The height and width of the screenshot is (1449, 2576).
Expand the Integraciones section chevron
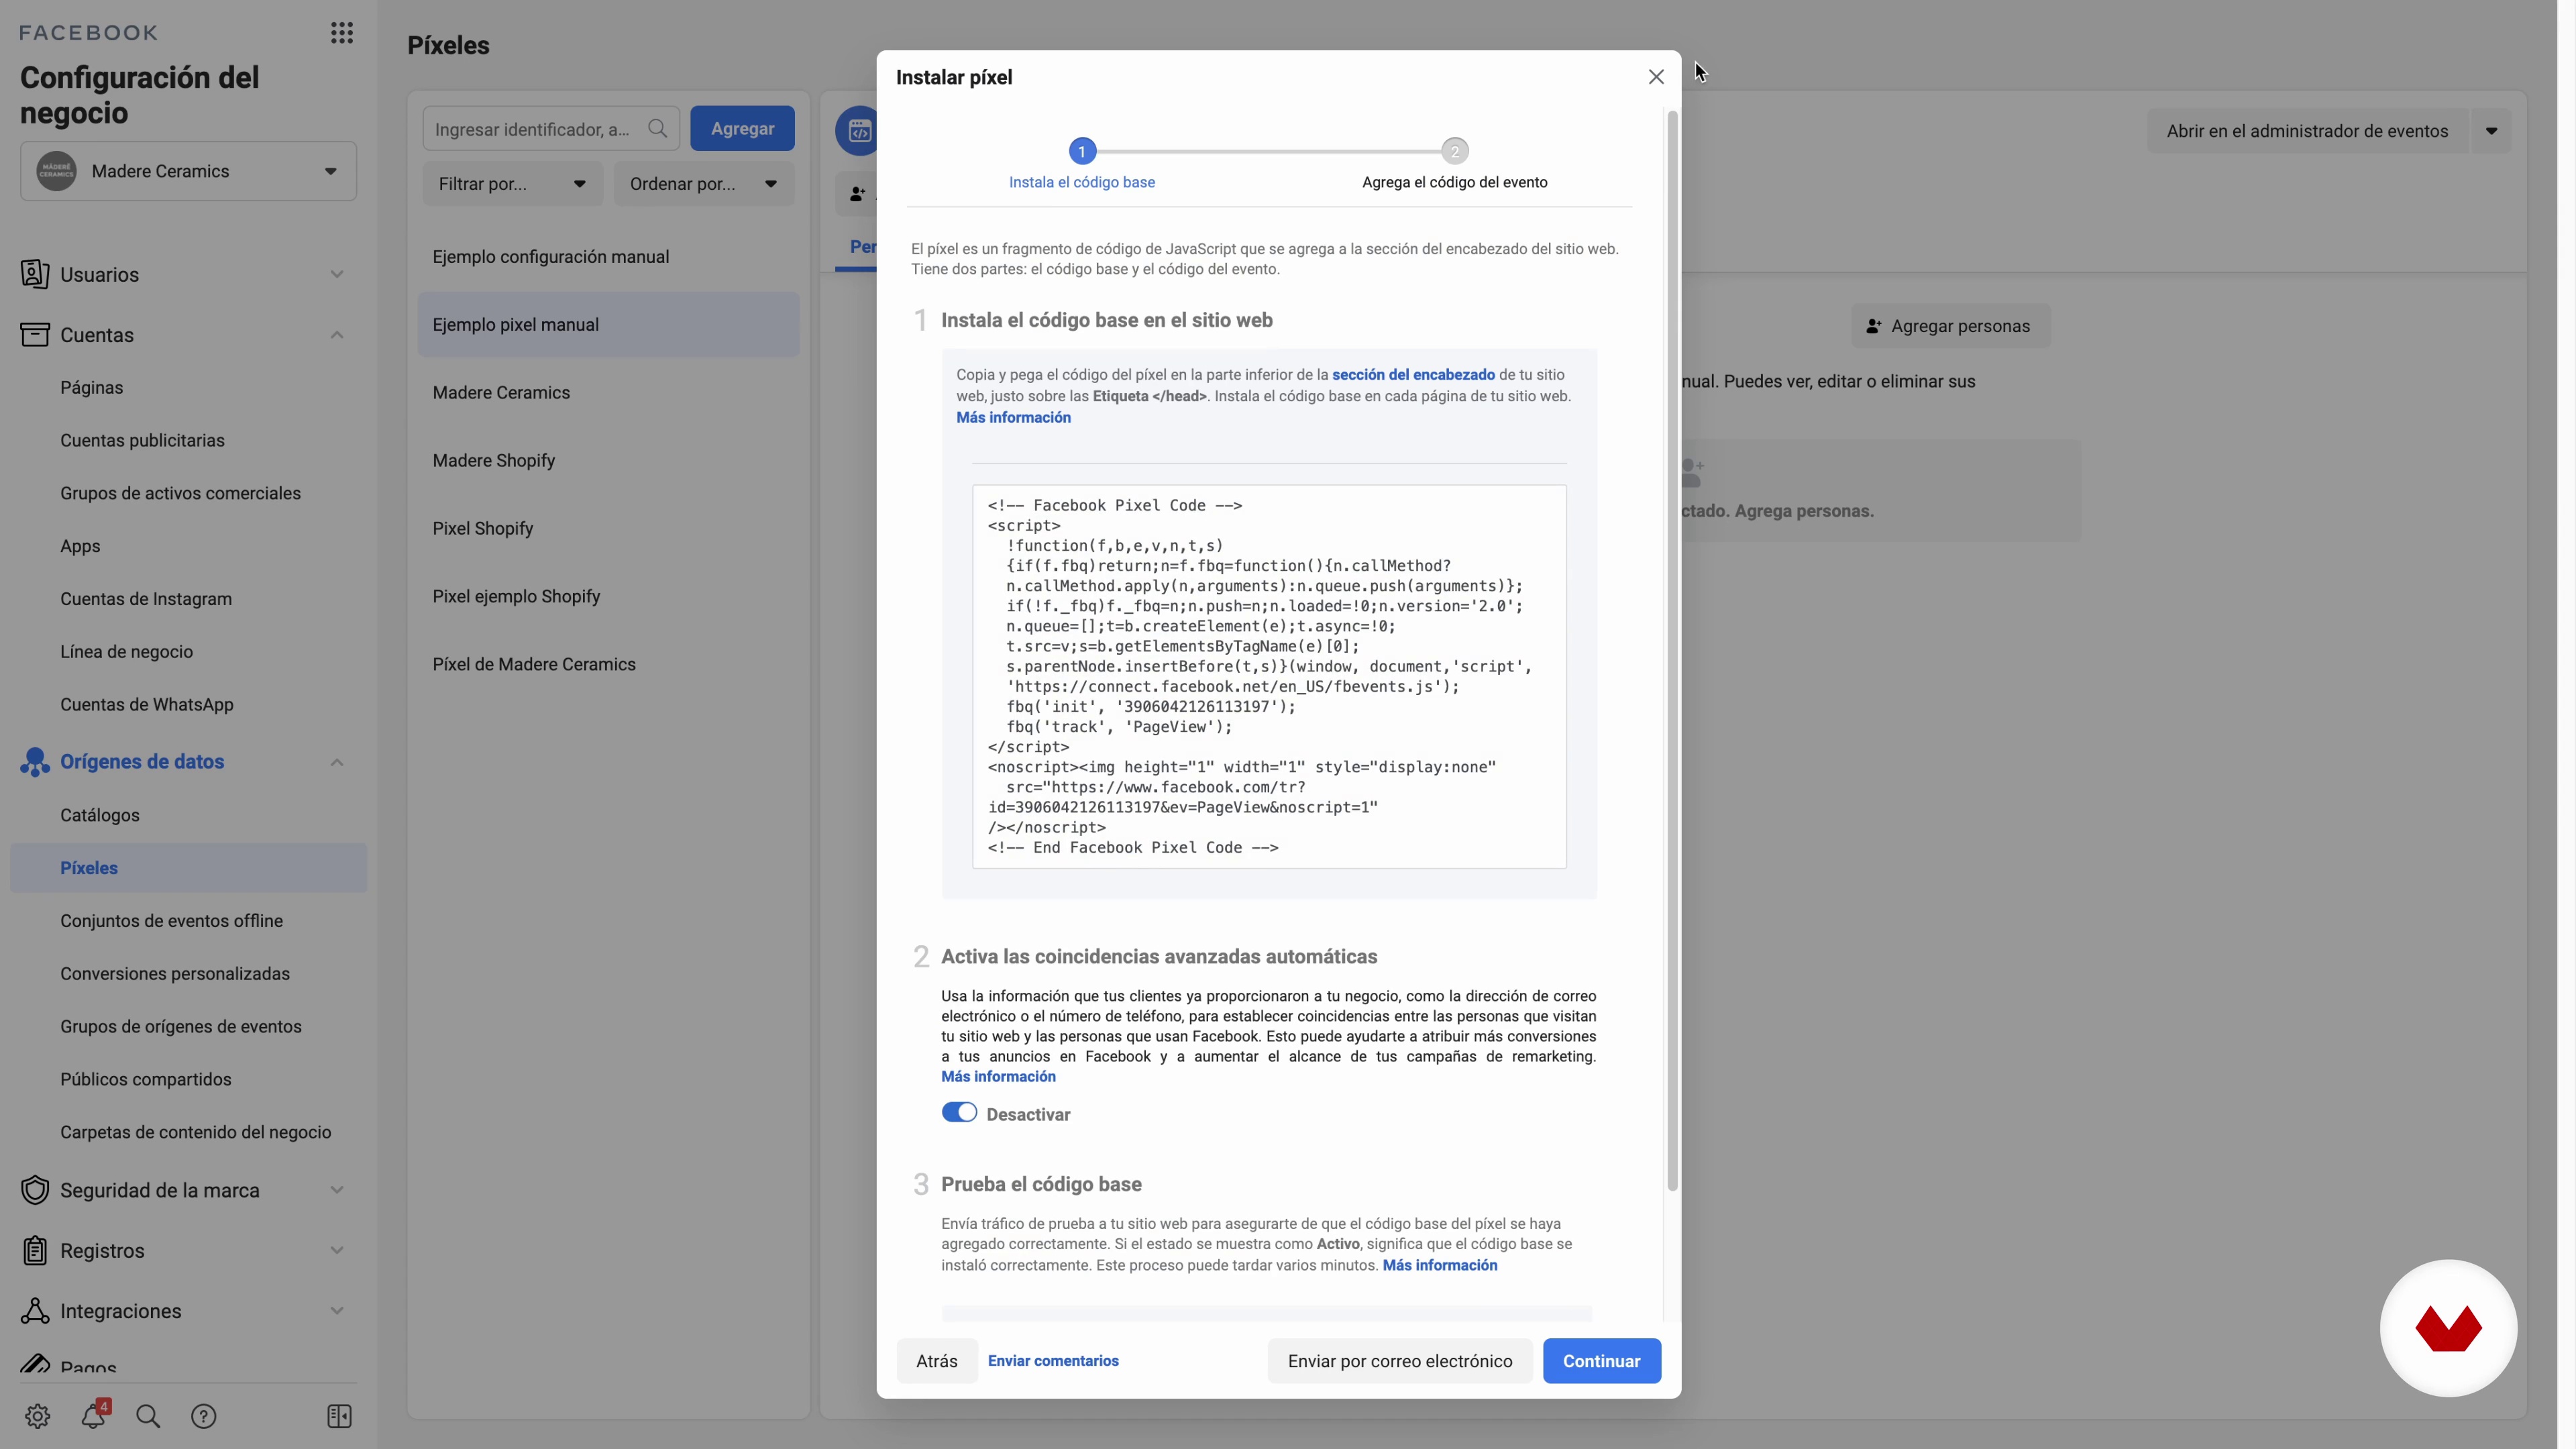click(x=337, y=1311)
